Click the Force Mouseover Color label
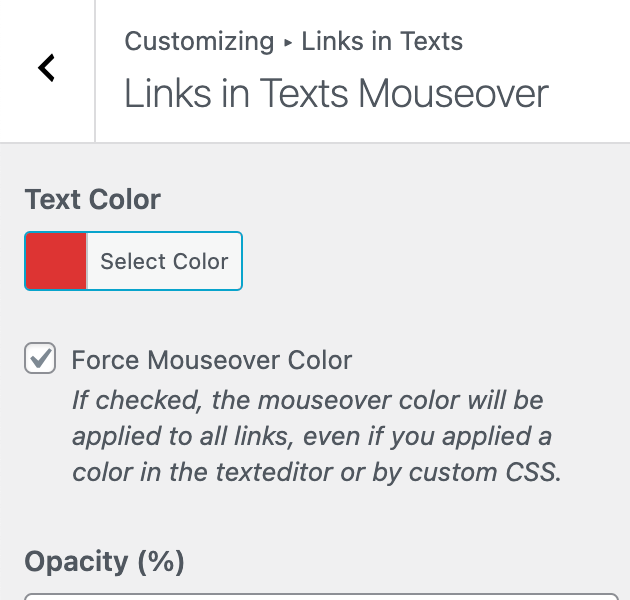The image size is (630, 600). 212,360
